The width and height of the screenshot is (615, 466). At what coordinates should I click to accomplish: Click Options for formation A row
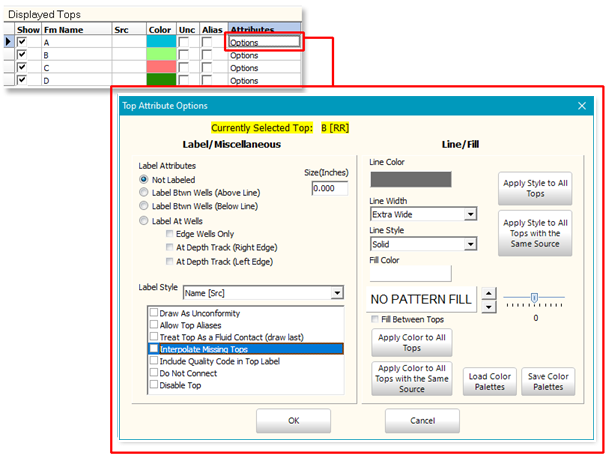pyautogui.click(x=264, y=42)
